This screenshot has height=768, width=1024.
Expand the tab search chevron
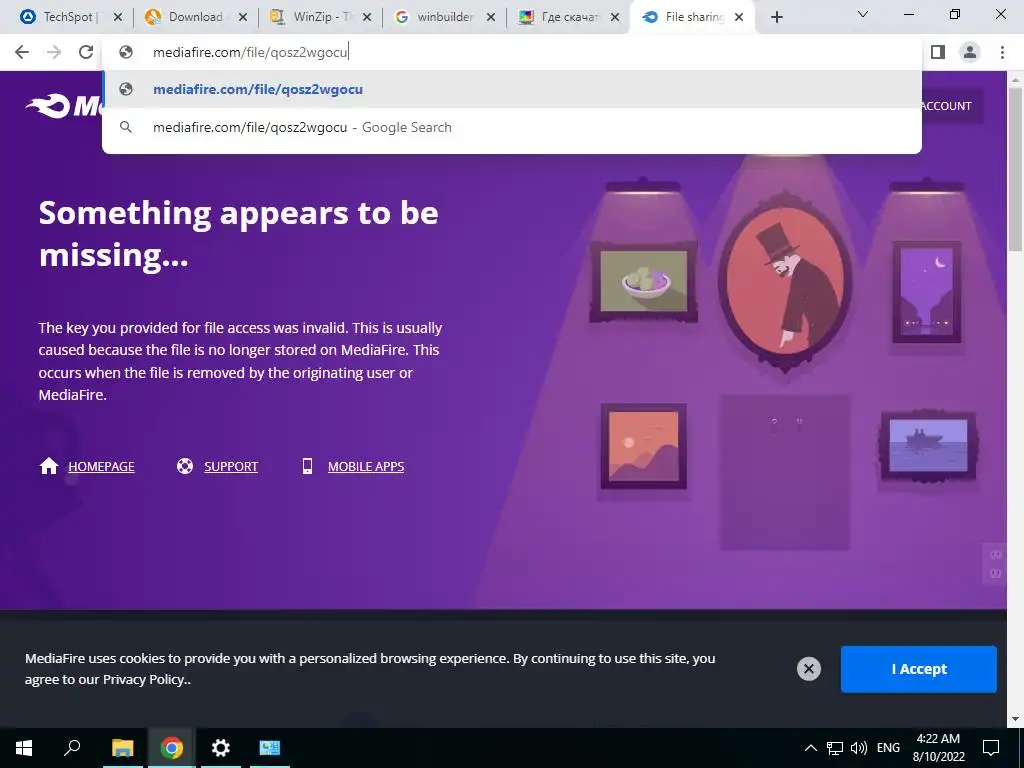tap(863, 14)
